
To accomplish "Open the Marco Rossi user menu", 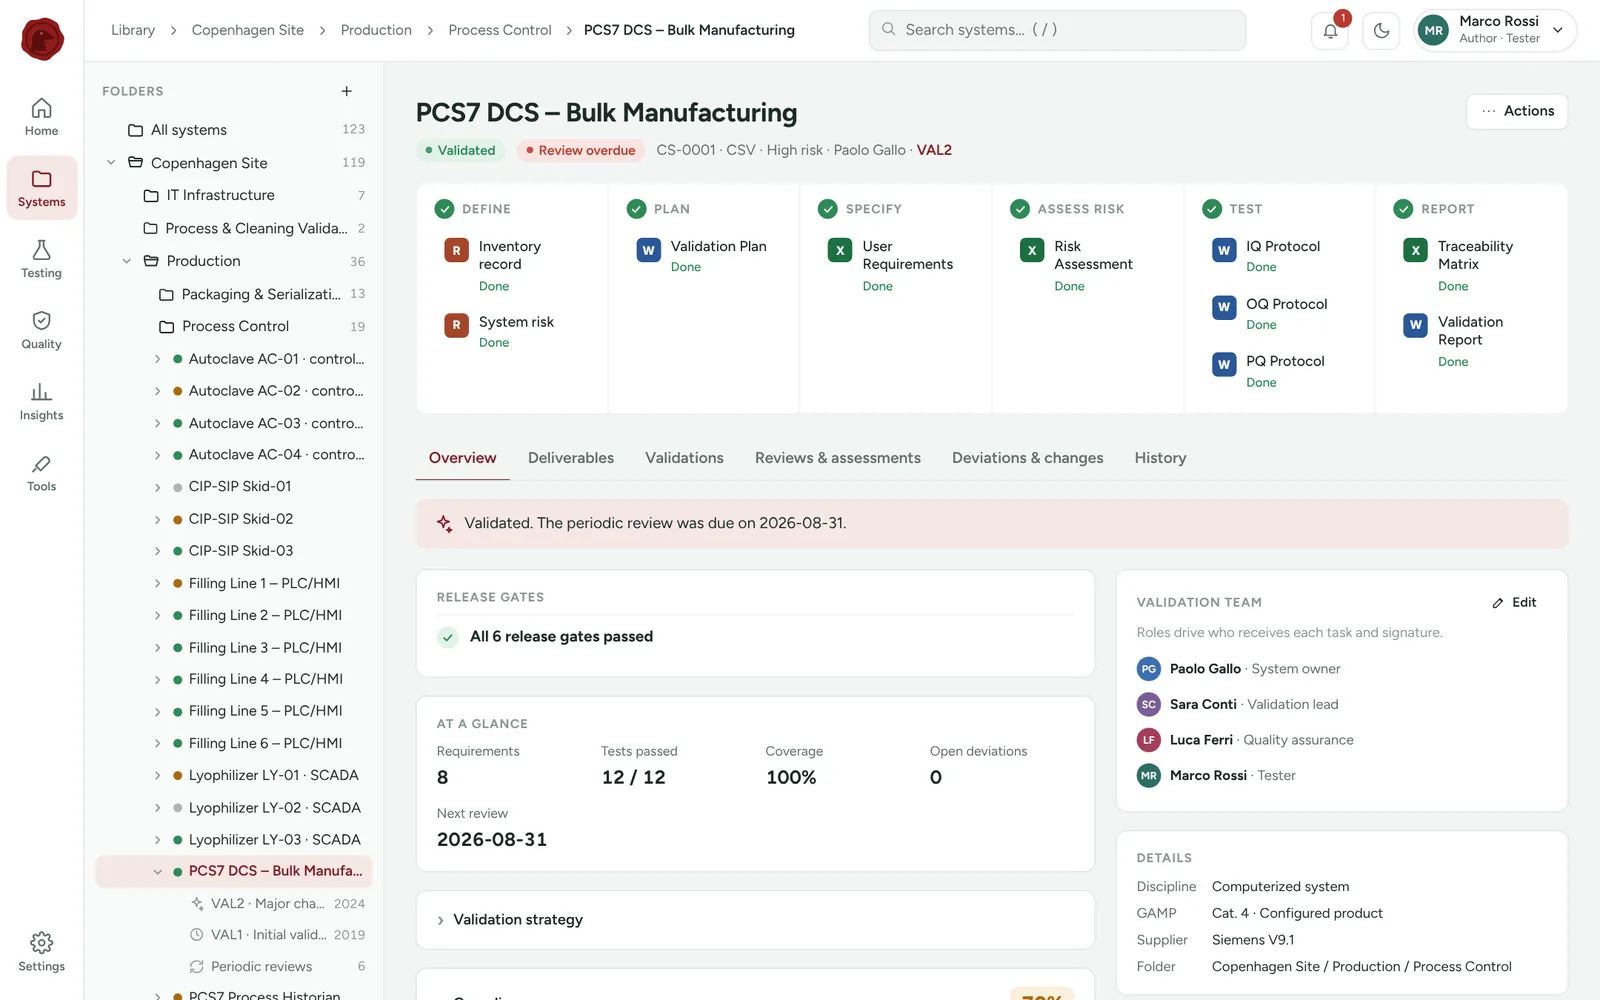I will click(x=1495, y=30).
